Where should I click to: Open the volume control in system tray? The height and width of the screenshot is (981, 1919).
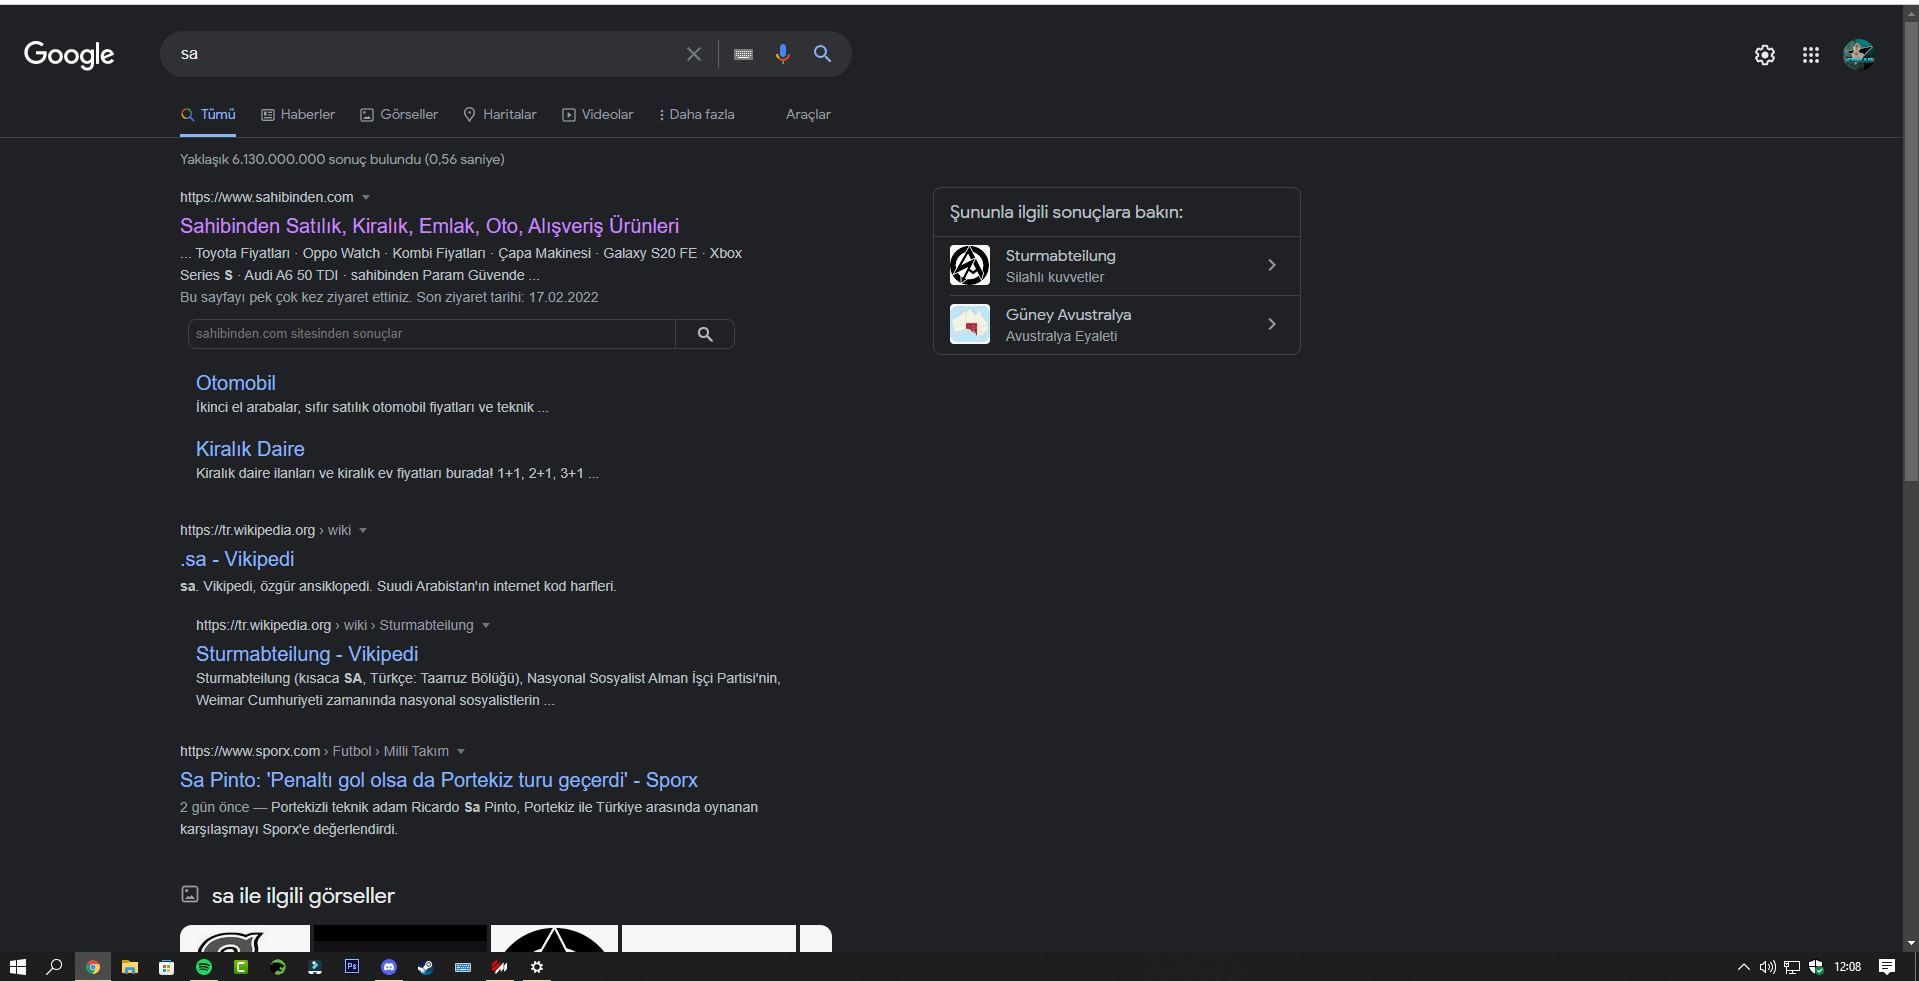click(x=1768, y=967)
